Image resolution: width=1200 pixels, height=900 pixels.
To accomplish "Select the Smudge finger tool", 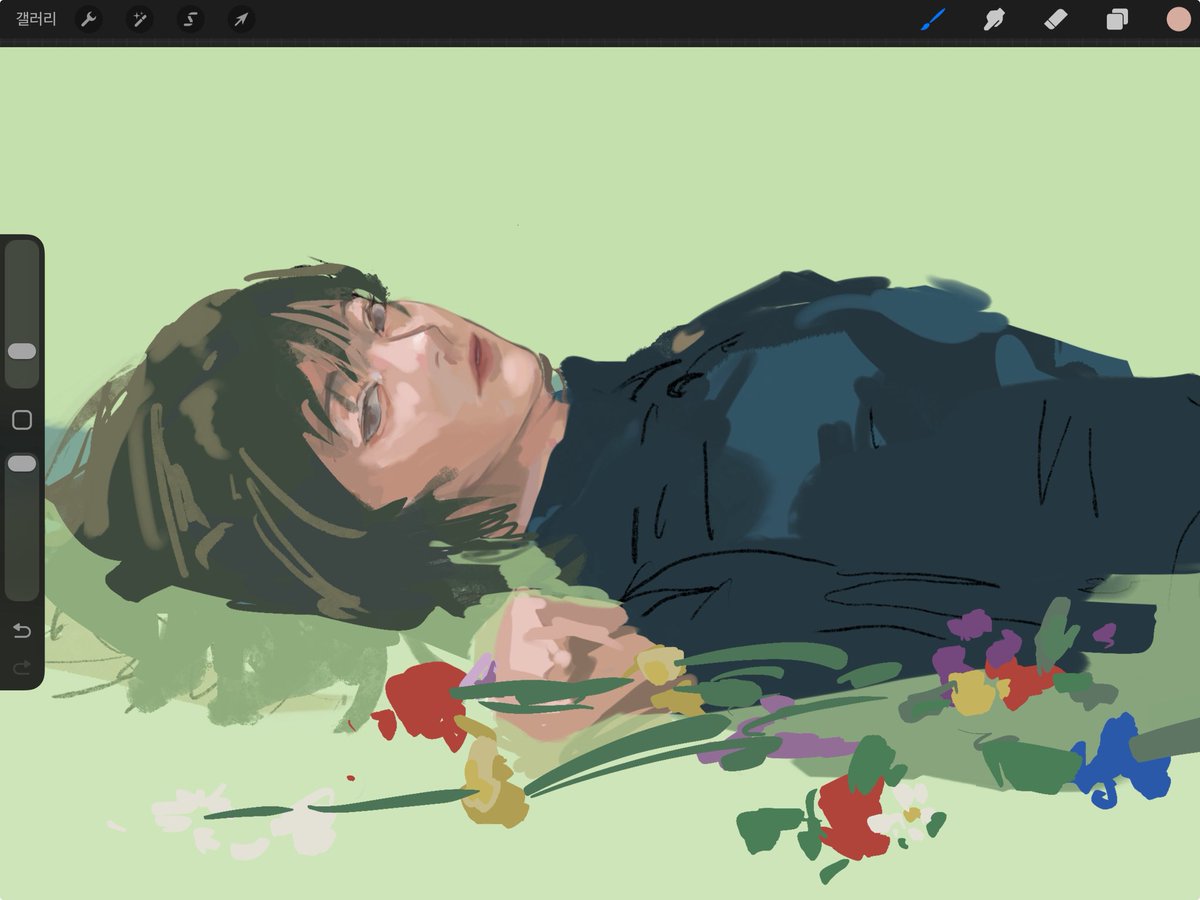I will point(994,19).
